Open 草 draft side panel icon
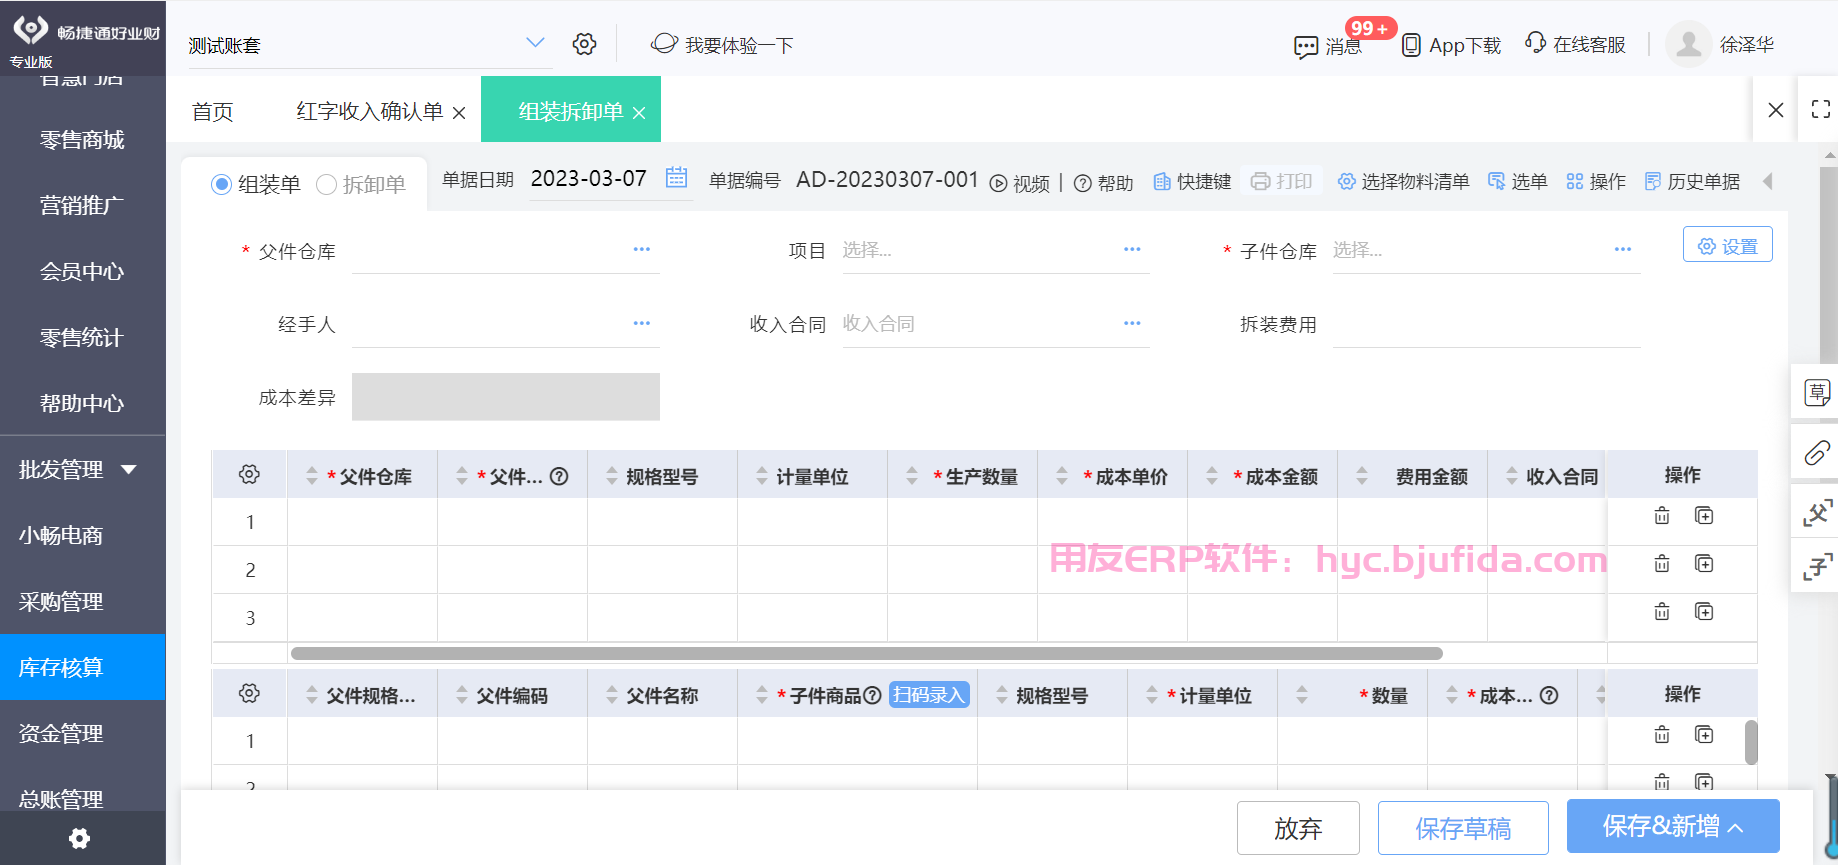Image resolution: width=1838 pixels, height=865 pixels. click(x=1817, y=392)
